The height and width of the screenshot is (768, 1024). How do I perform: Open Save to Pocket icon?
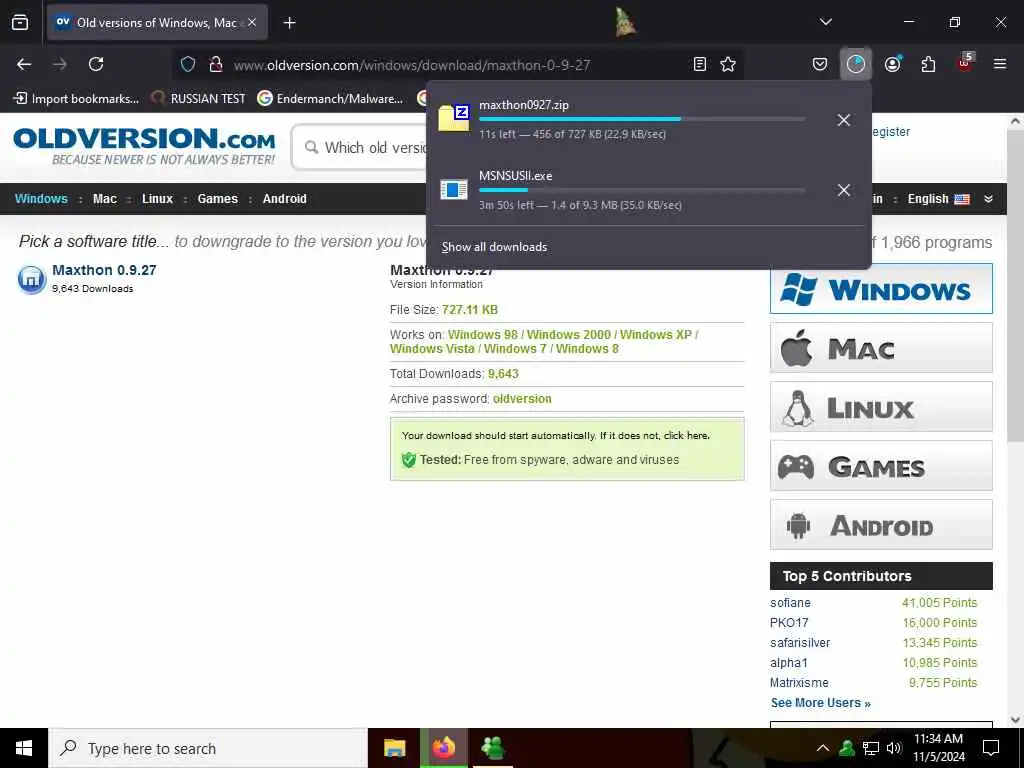(820, 64)
